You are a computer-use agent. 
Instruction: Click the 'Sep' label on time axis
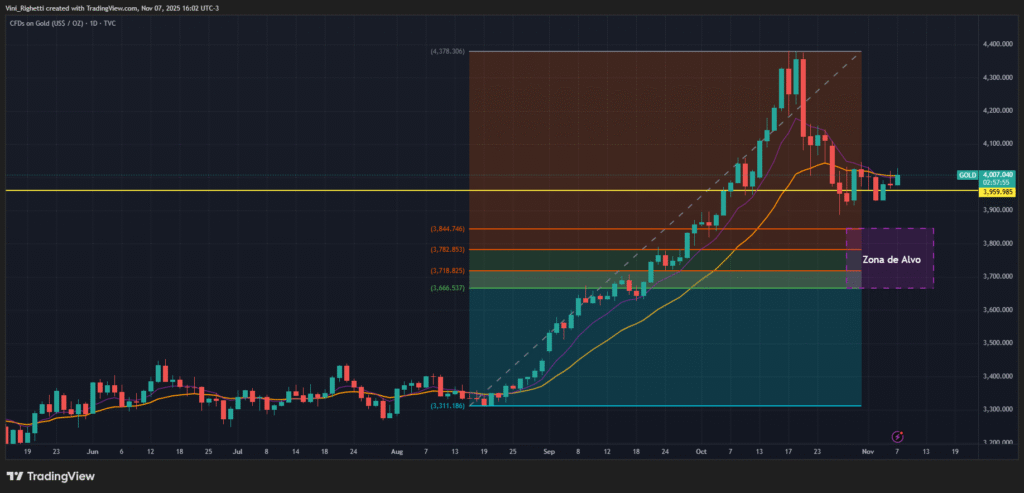click(x=549, y=451)
